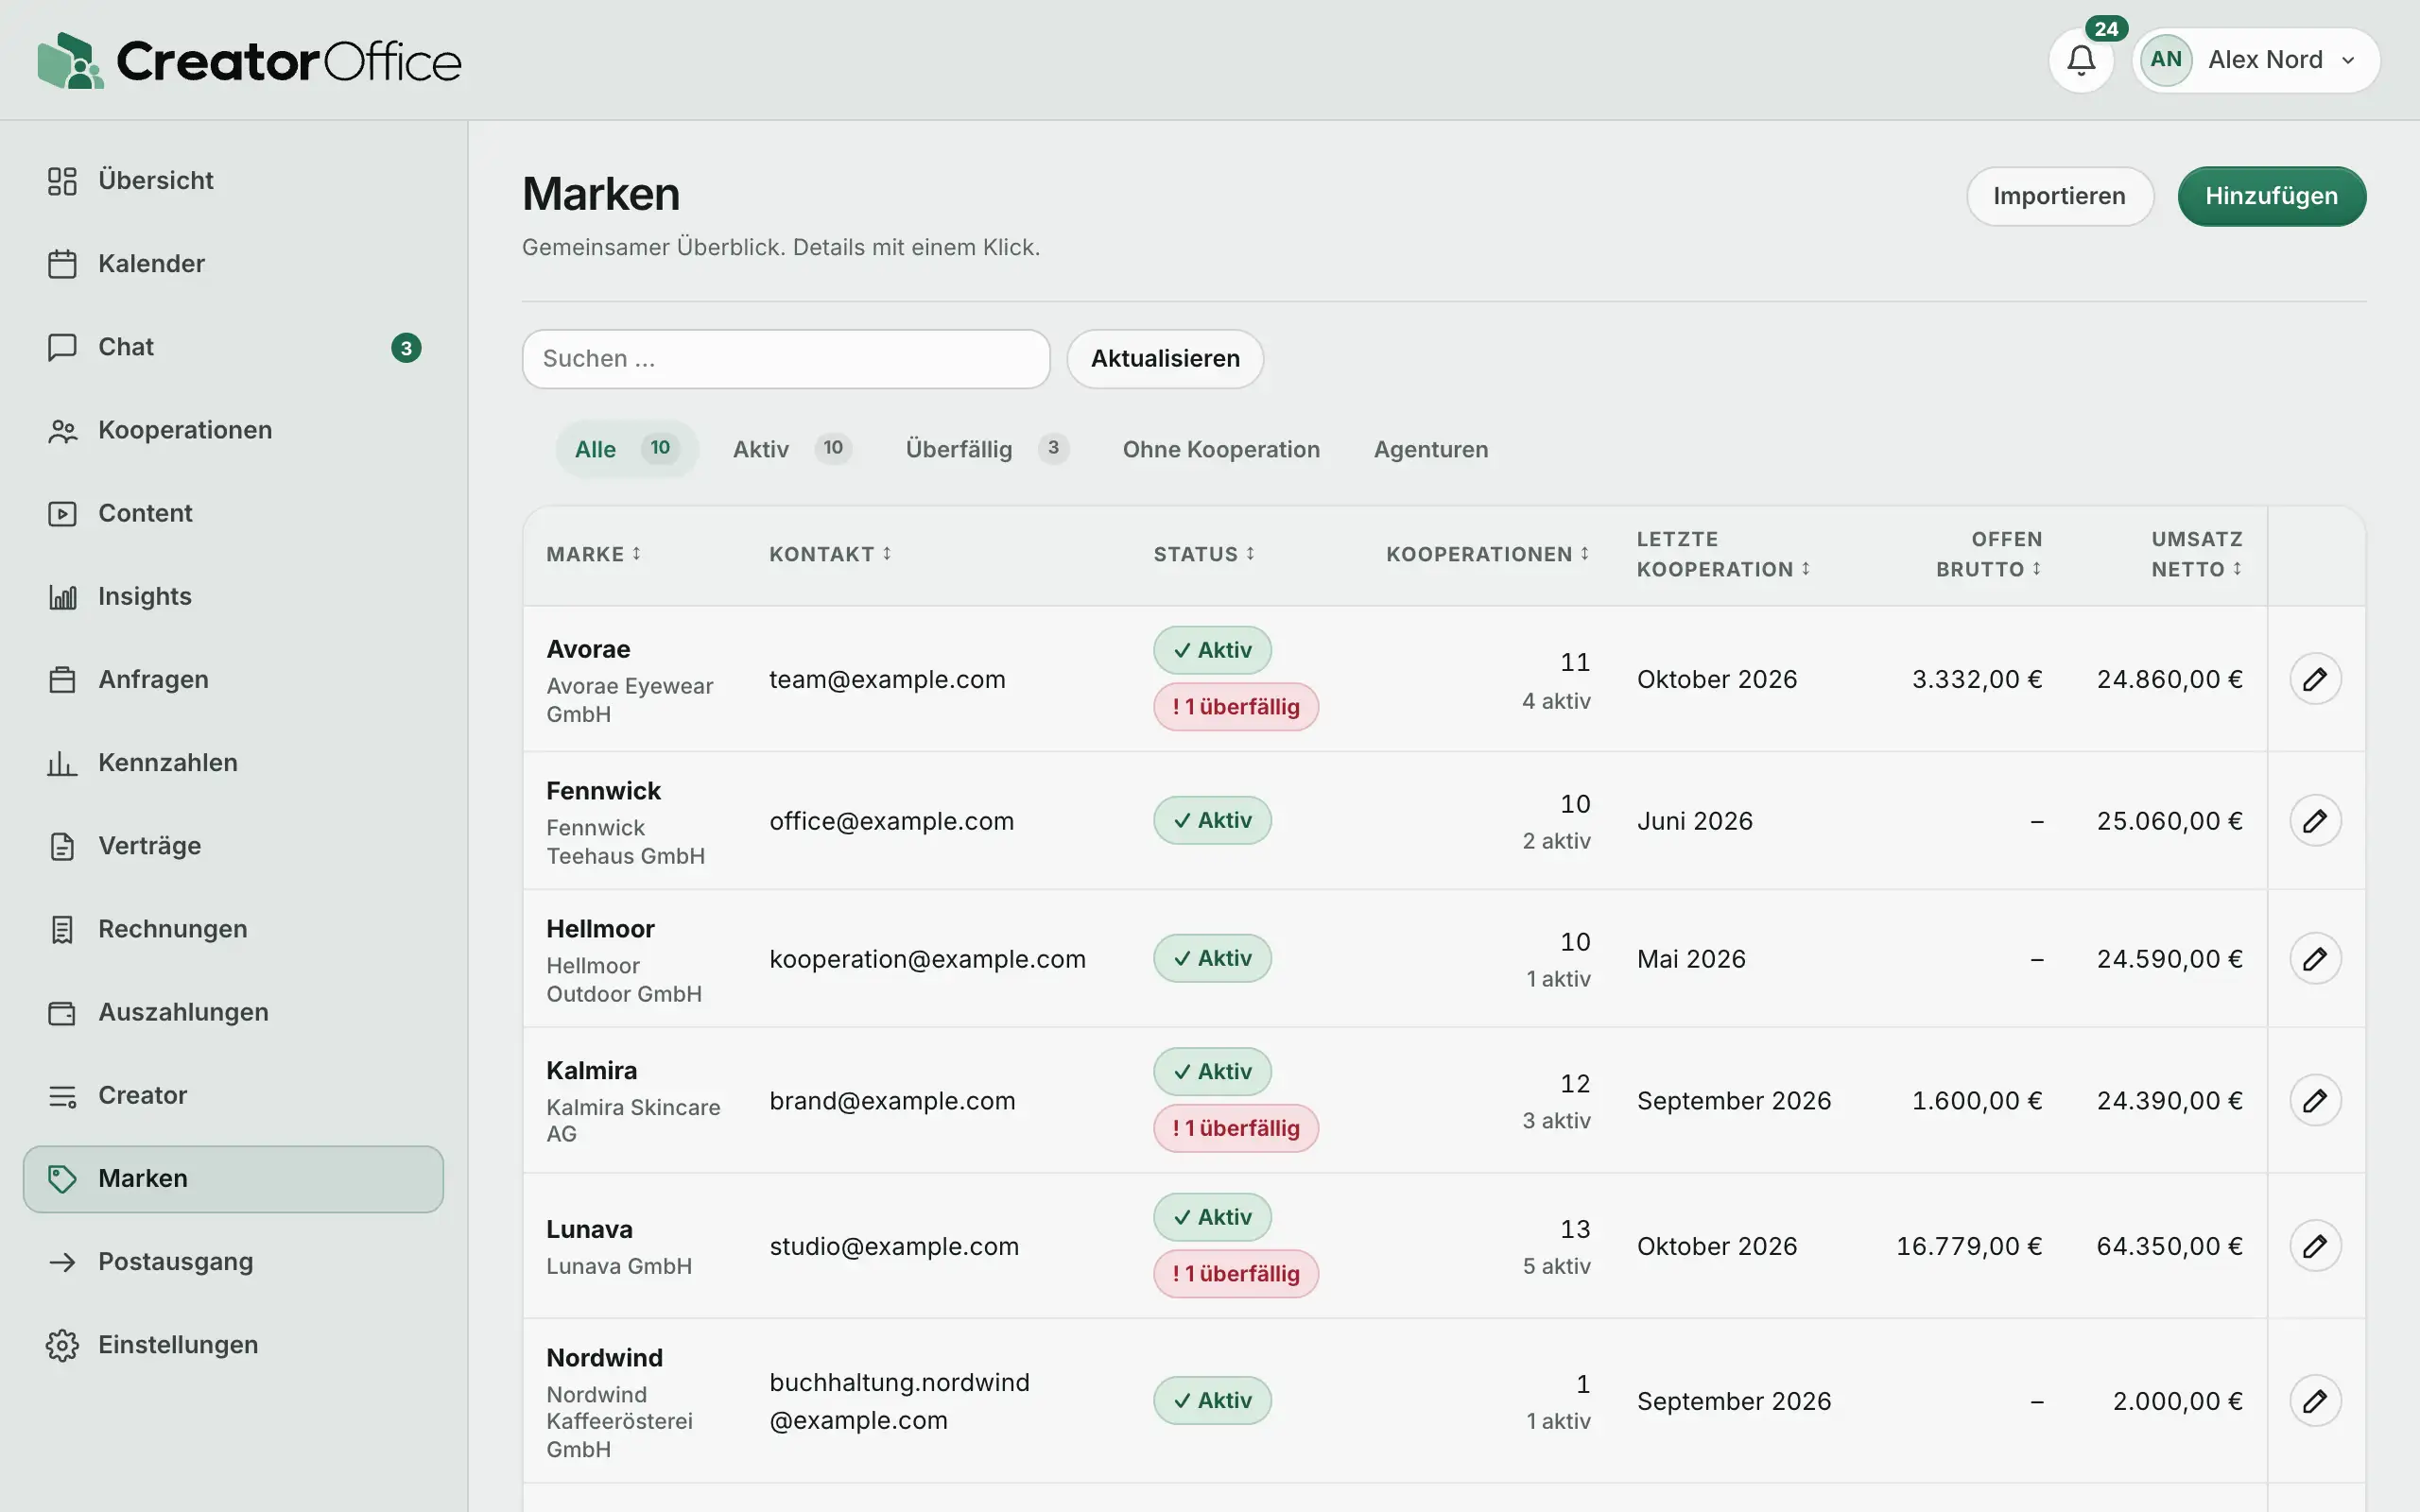Sort table by Marke column

pos(593,554)
